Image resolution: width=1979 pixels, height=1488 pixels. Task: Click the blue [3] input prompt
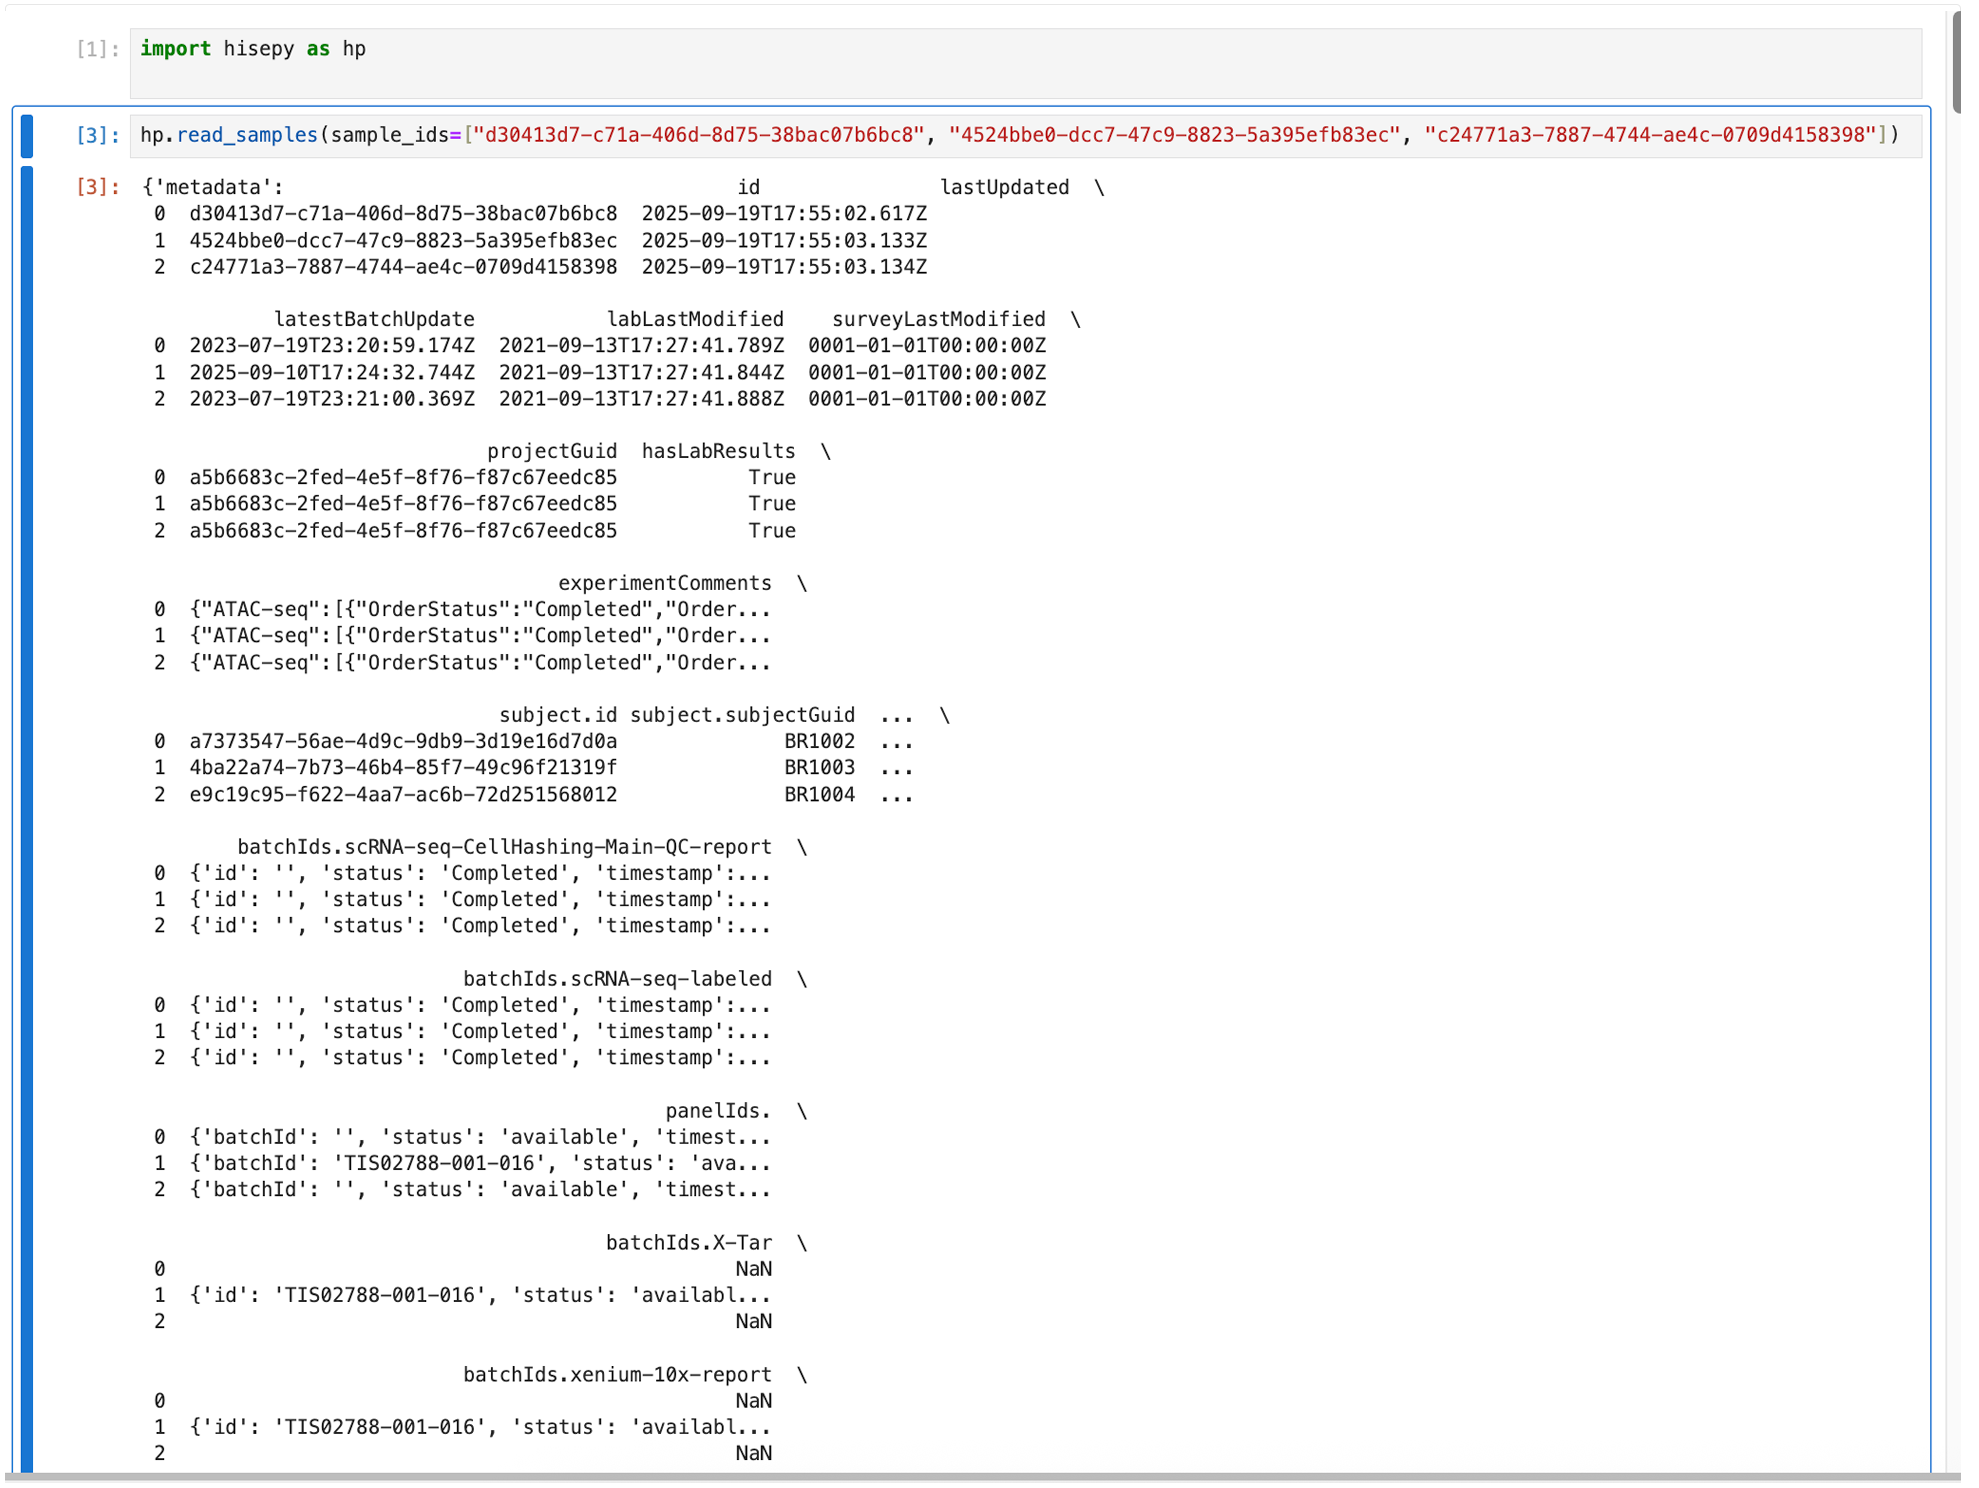tap(98, 135)
